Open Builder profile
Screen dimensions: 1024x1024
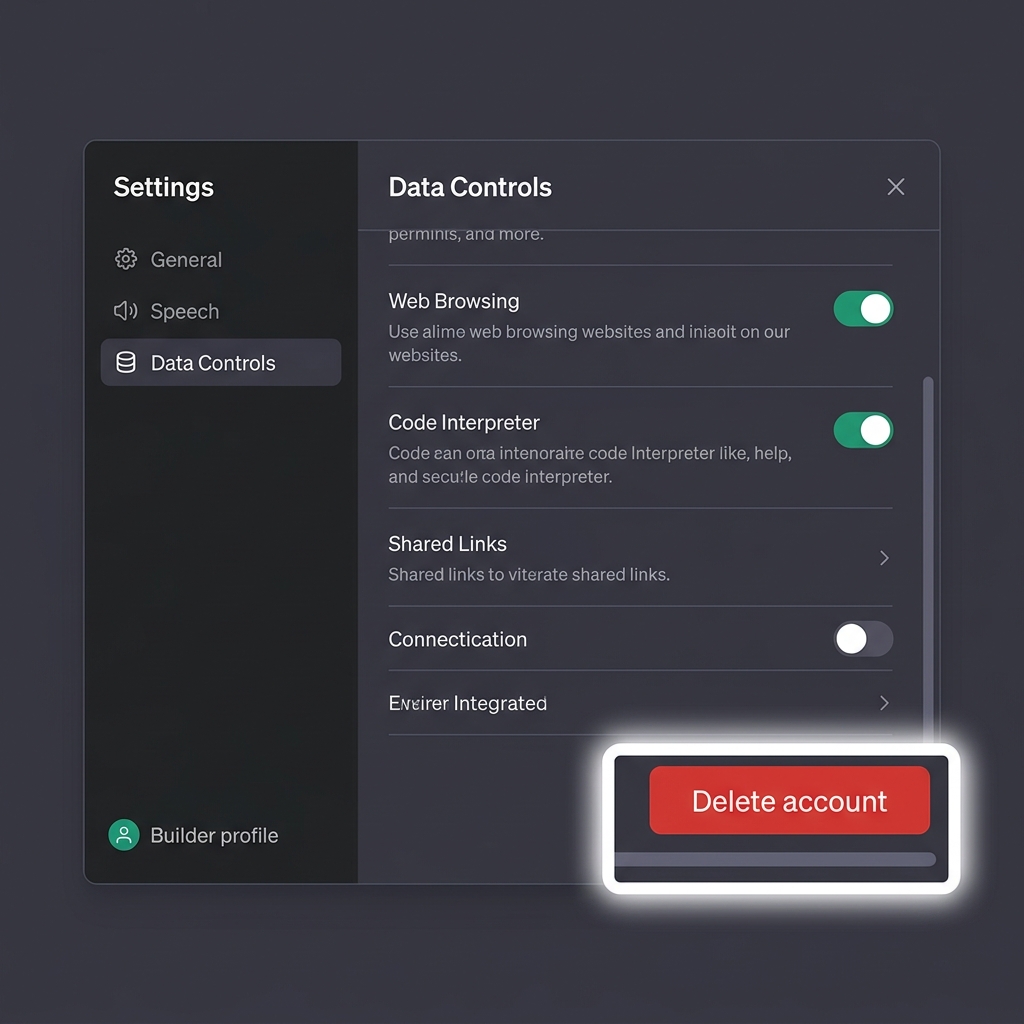tap(194, 835)
